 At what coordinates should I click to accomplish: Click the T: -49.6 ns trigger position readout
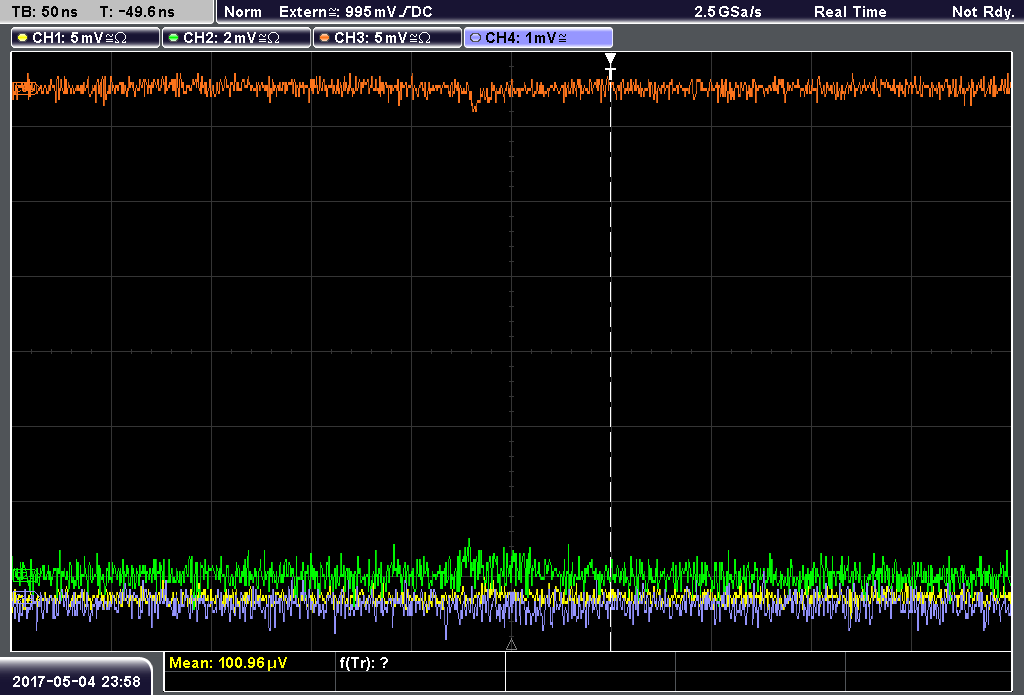[137, 12]
